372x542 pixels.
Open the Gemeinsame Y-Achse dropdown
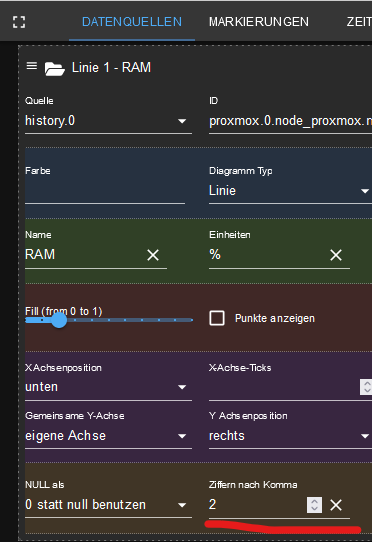pos(108,436)
